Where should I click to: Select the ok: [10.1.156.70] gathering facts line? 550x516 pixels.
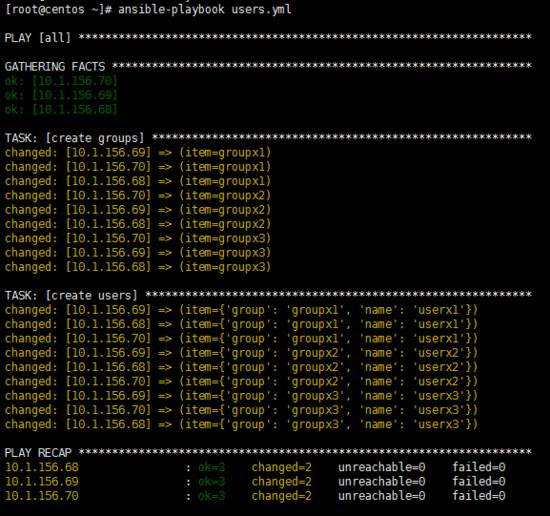click(61, 81)
